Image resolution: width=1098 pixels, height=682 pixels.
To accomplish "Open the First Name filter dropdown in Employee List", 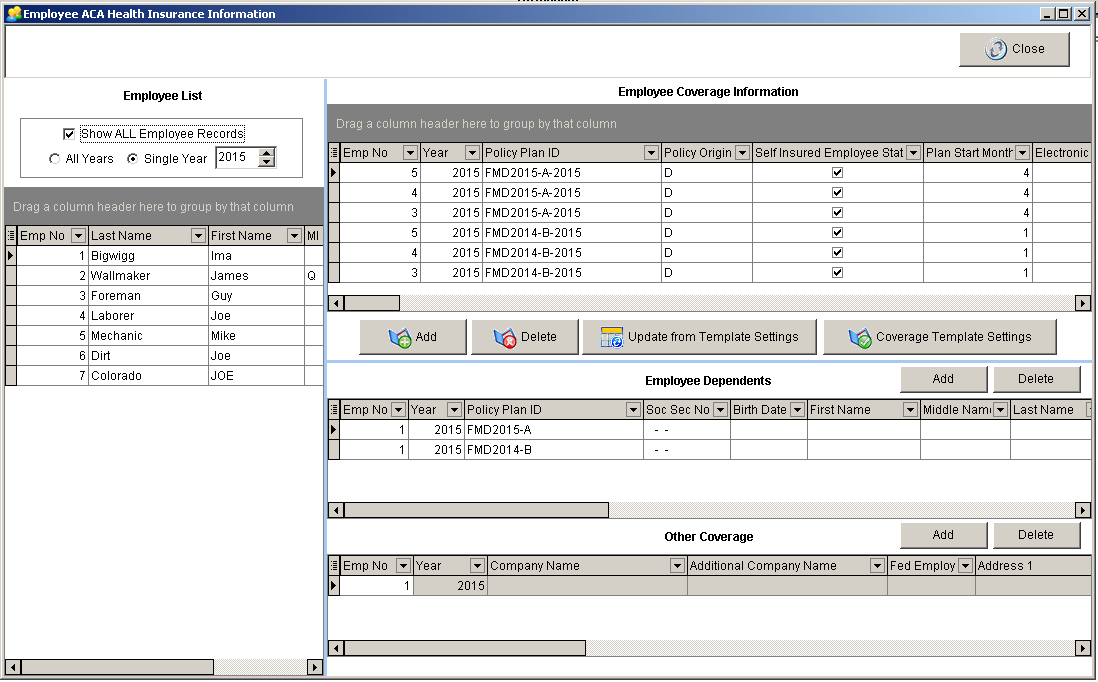I will (295, 236).
